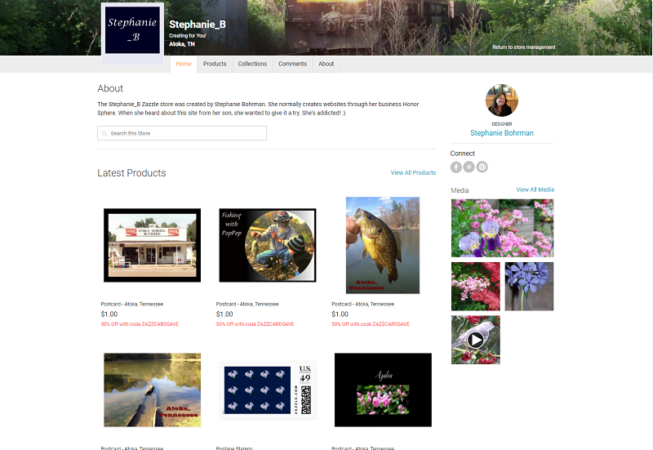
Task: Open the Stephanie Bohrman designer link
Action: click(x=502, y=133)
